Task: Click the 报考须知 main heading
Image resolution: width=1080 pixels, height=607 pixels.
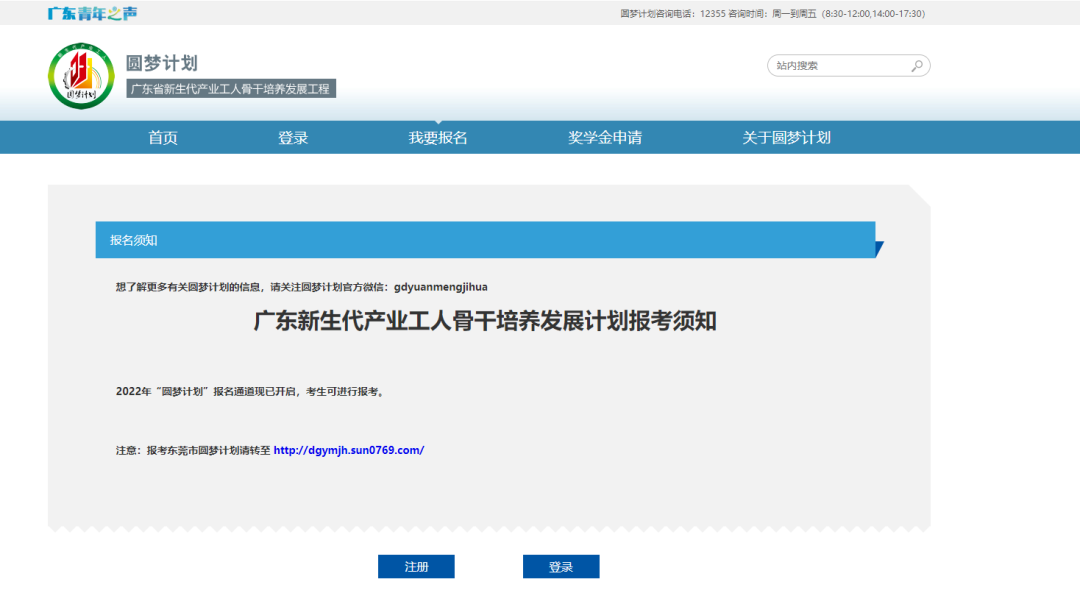Action: tap(485, 321)
